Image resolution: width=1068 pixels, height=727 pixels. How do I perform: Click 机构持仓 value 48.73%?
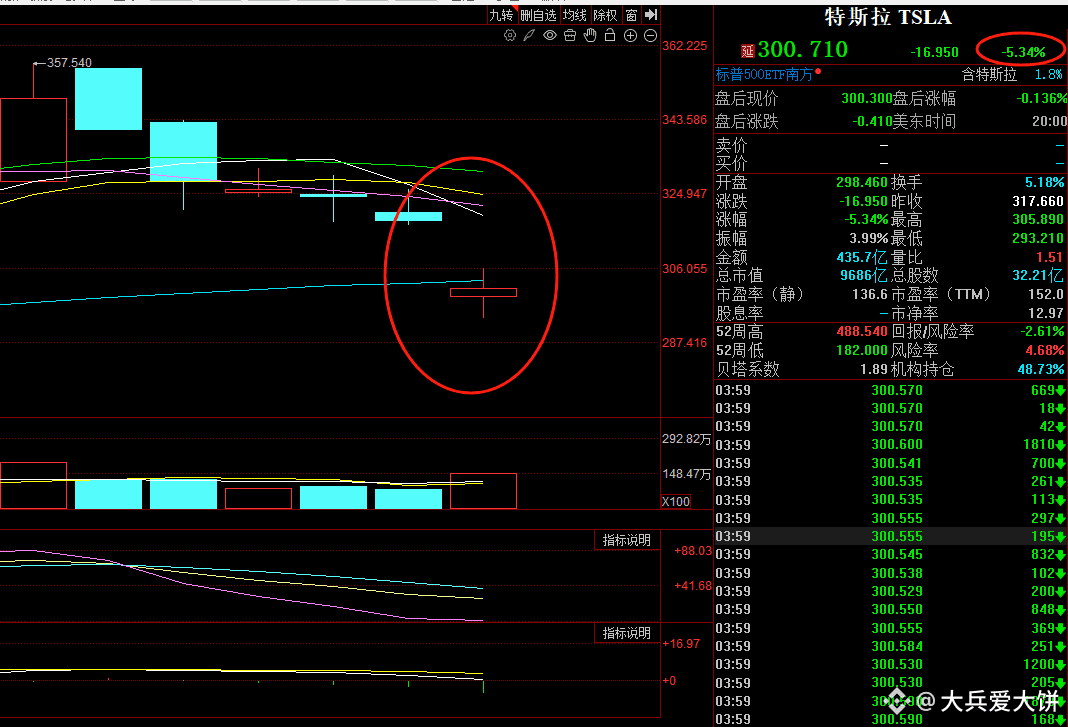[1040, 369]
